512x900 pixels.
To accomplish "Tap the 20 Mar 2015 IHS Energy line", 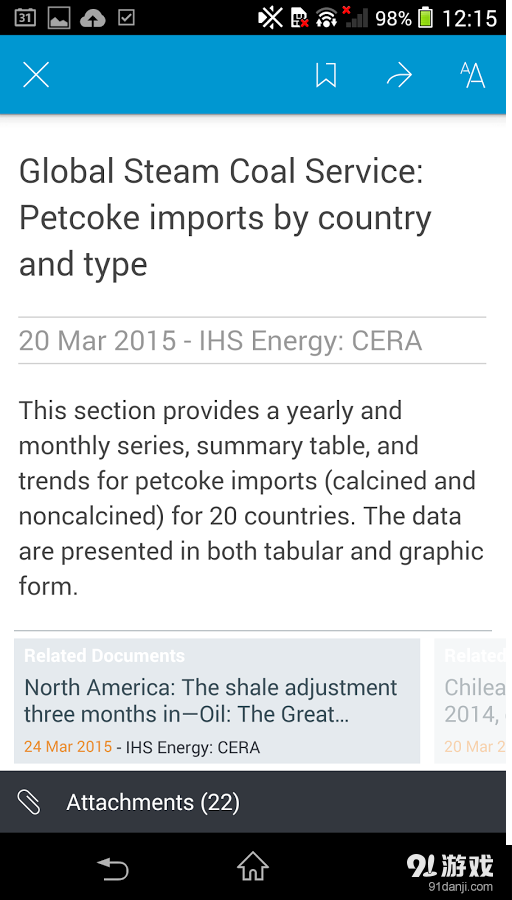I will (x=220, y=340).
